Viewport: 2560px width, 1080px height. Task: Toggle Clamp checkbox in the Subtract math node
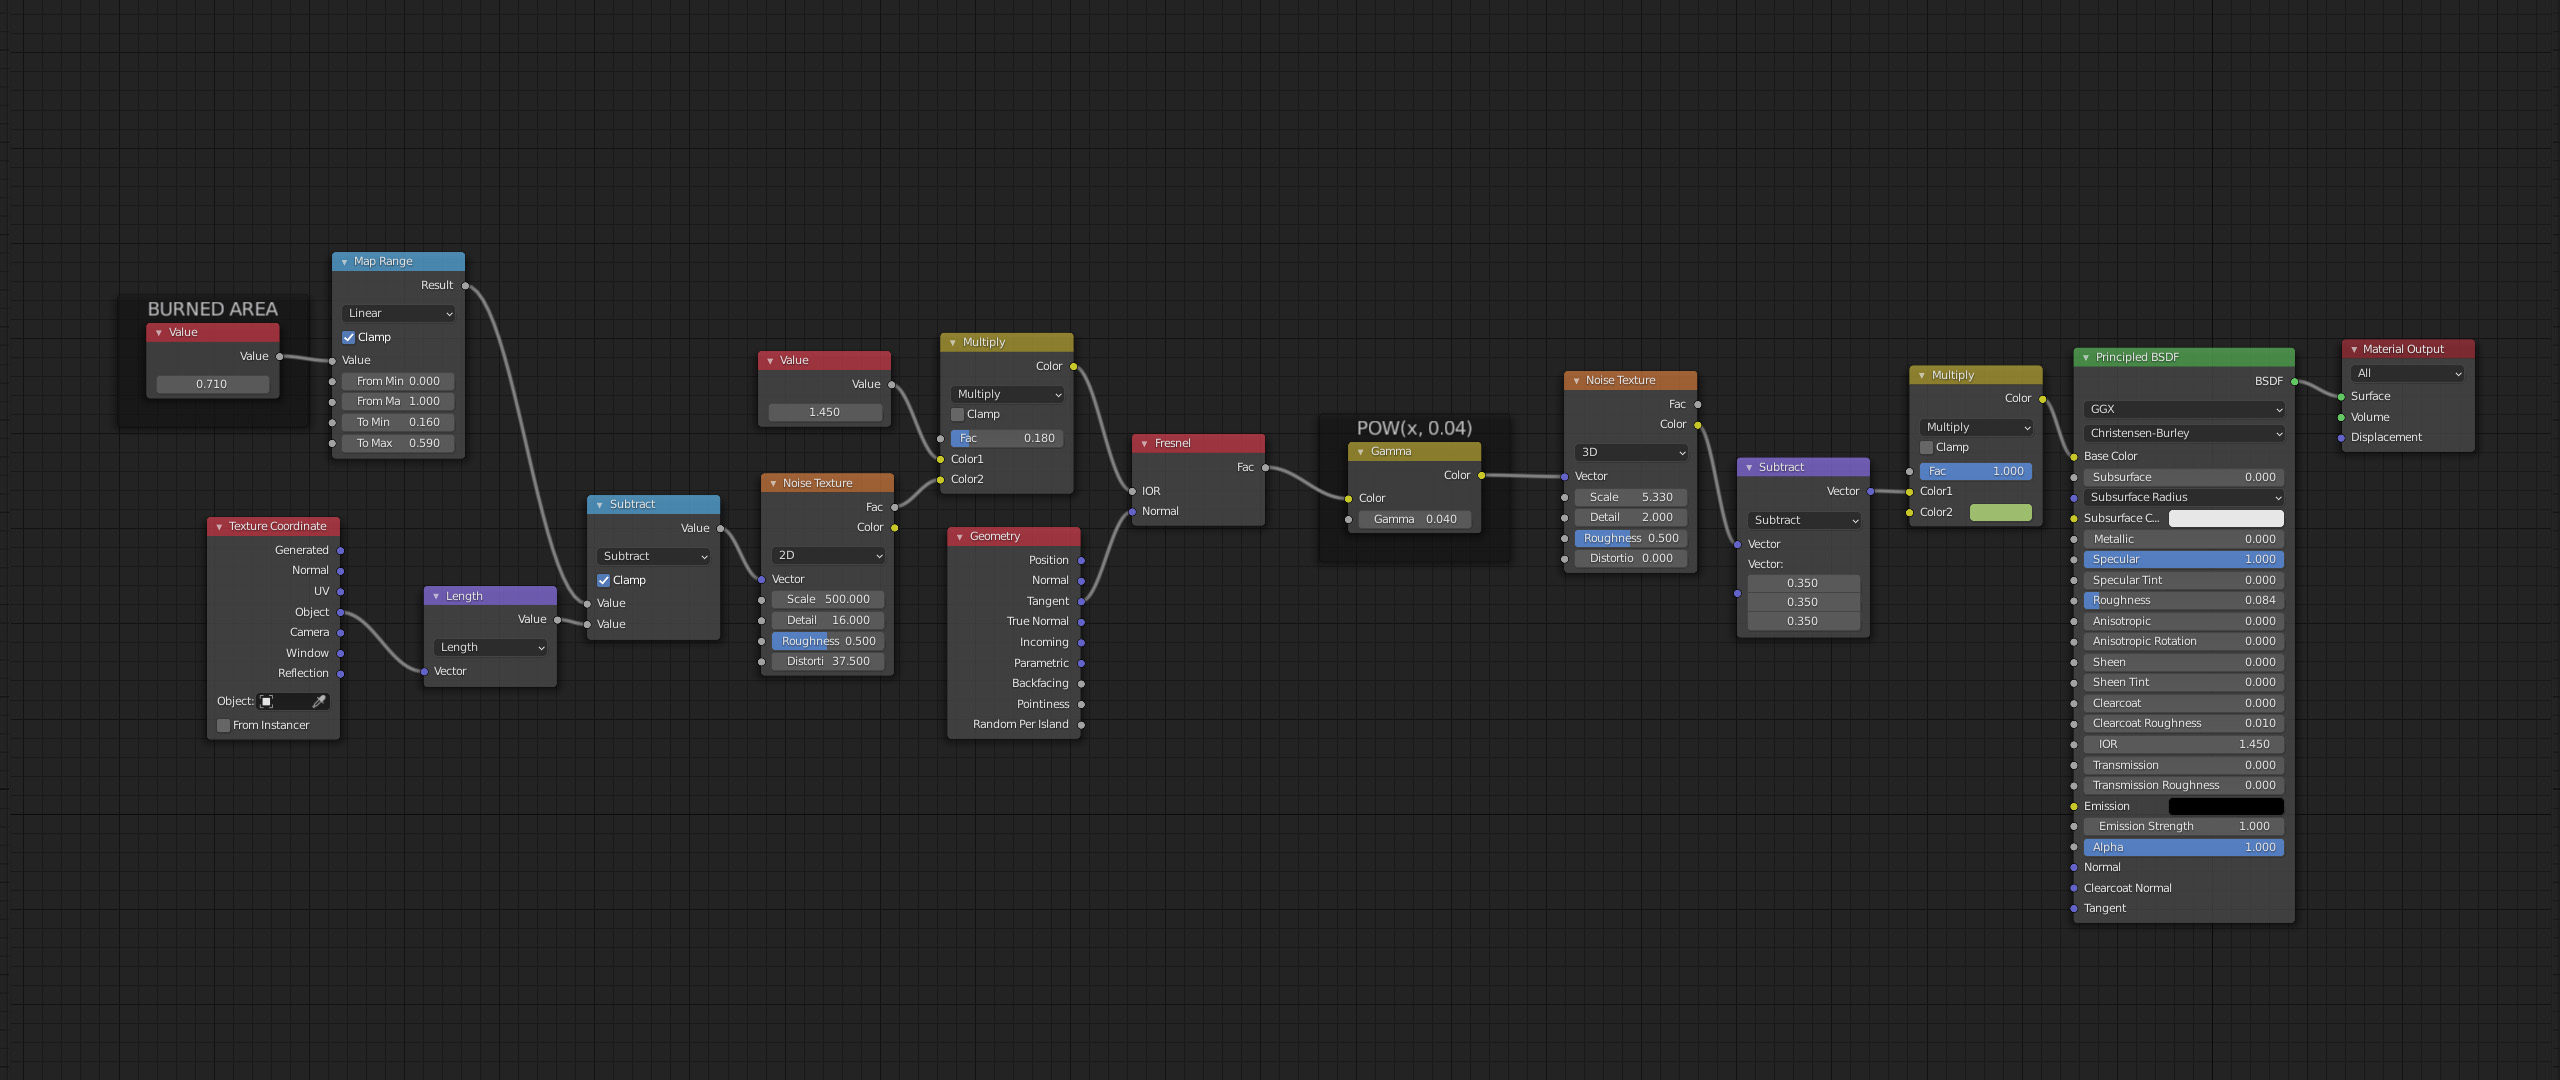[x=604, y=580]
